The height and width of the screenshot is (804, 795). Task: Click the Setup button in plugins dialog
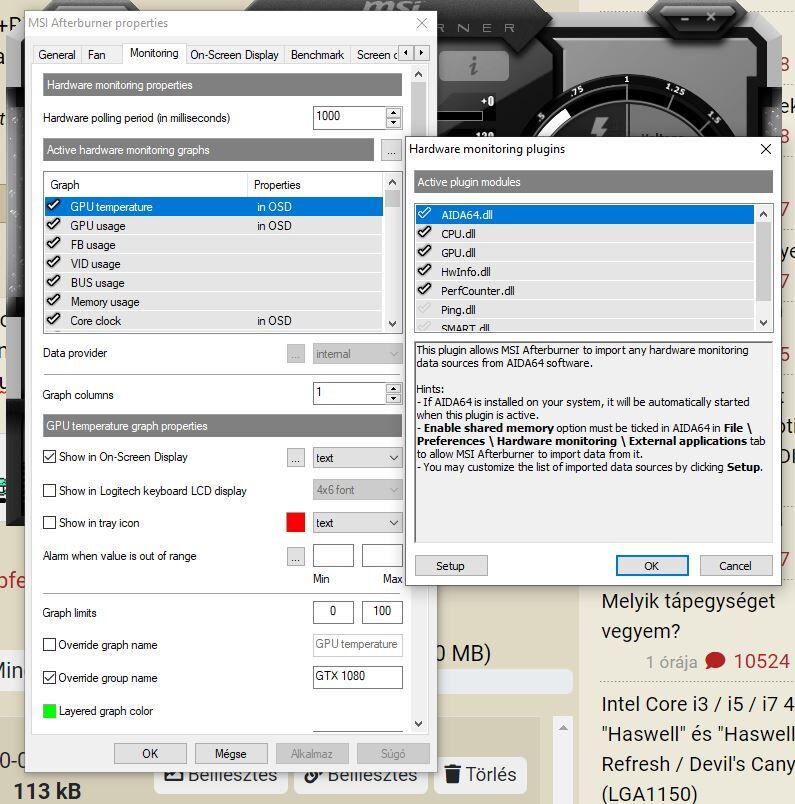tap(451, 566)
